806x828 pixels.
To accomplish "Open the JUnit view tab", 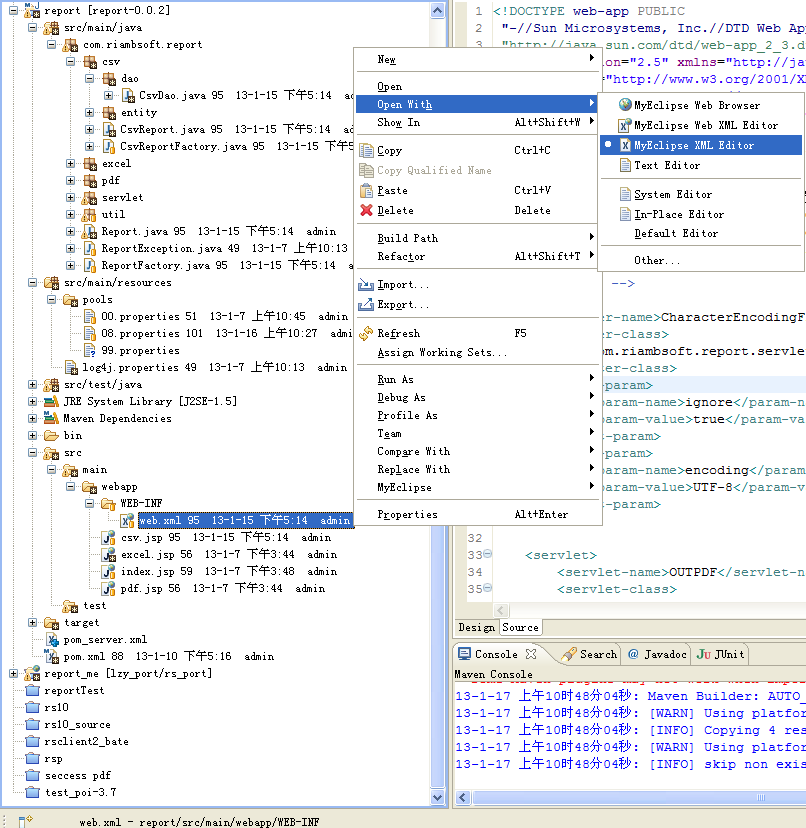I will pyautogui.click(x=720, y=654).
